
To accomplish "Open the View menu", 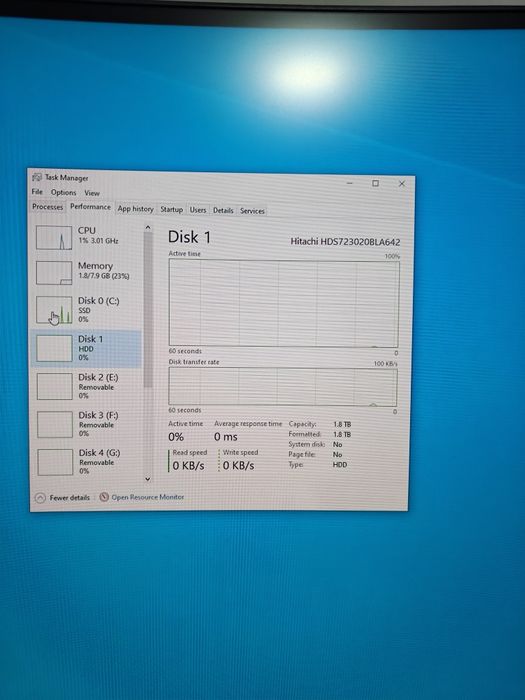I will tap(92, 193).
